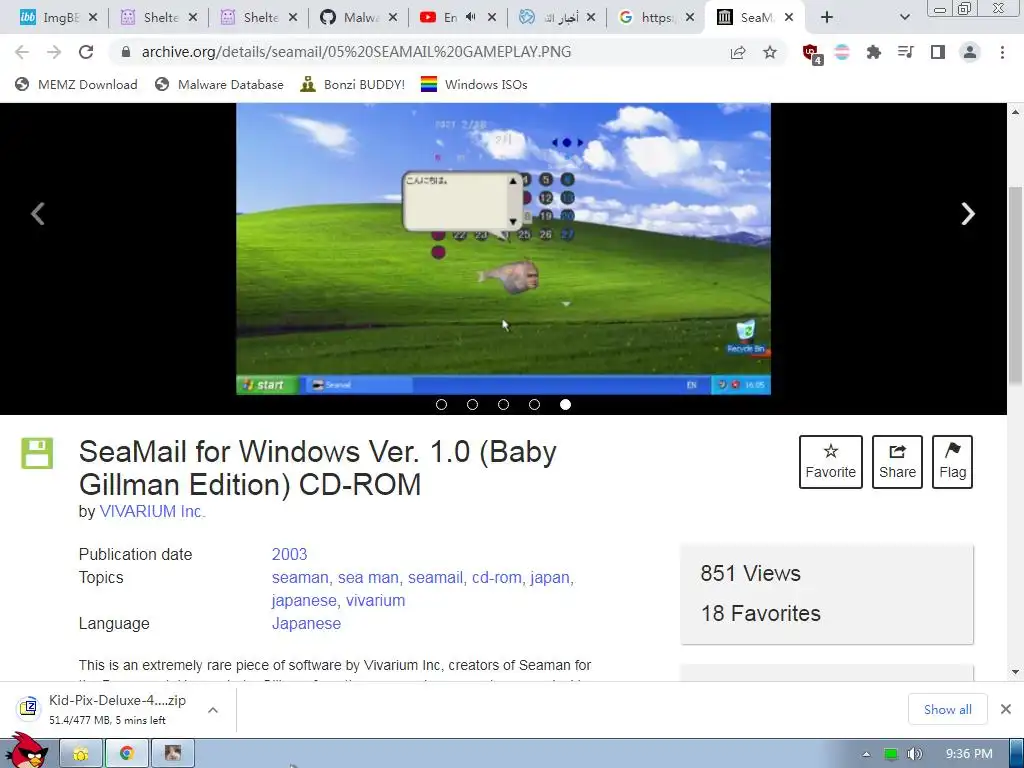The image size is (1024, 768).
Task: Open Windows ISOs bookmark
Action: tap(474, 84)
